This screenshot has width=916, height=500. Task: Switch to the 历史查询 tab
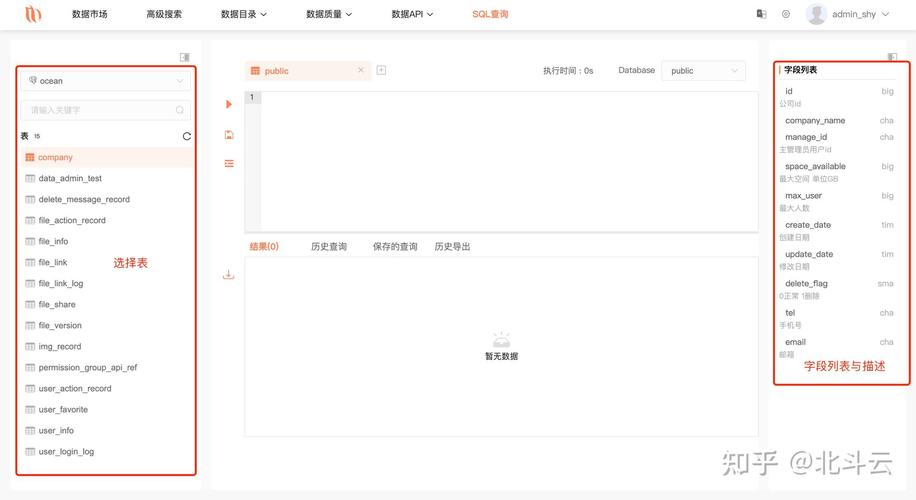pos(329,246)
